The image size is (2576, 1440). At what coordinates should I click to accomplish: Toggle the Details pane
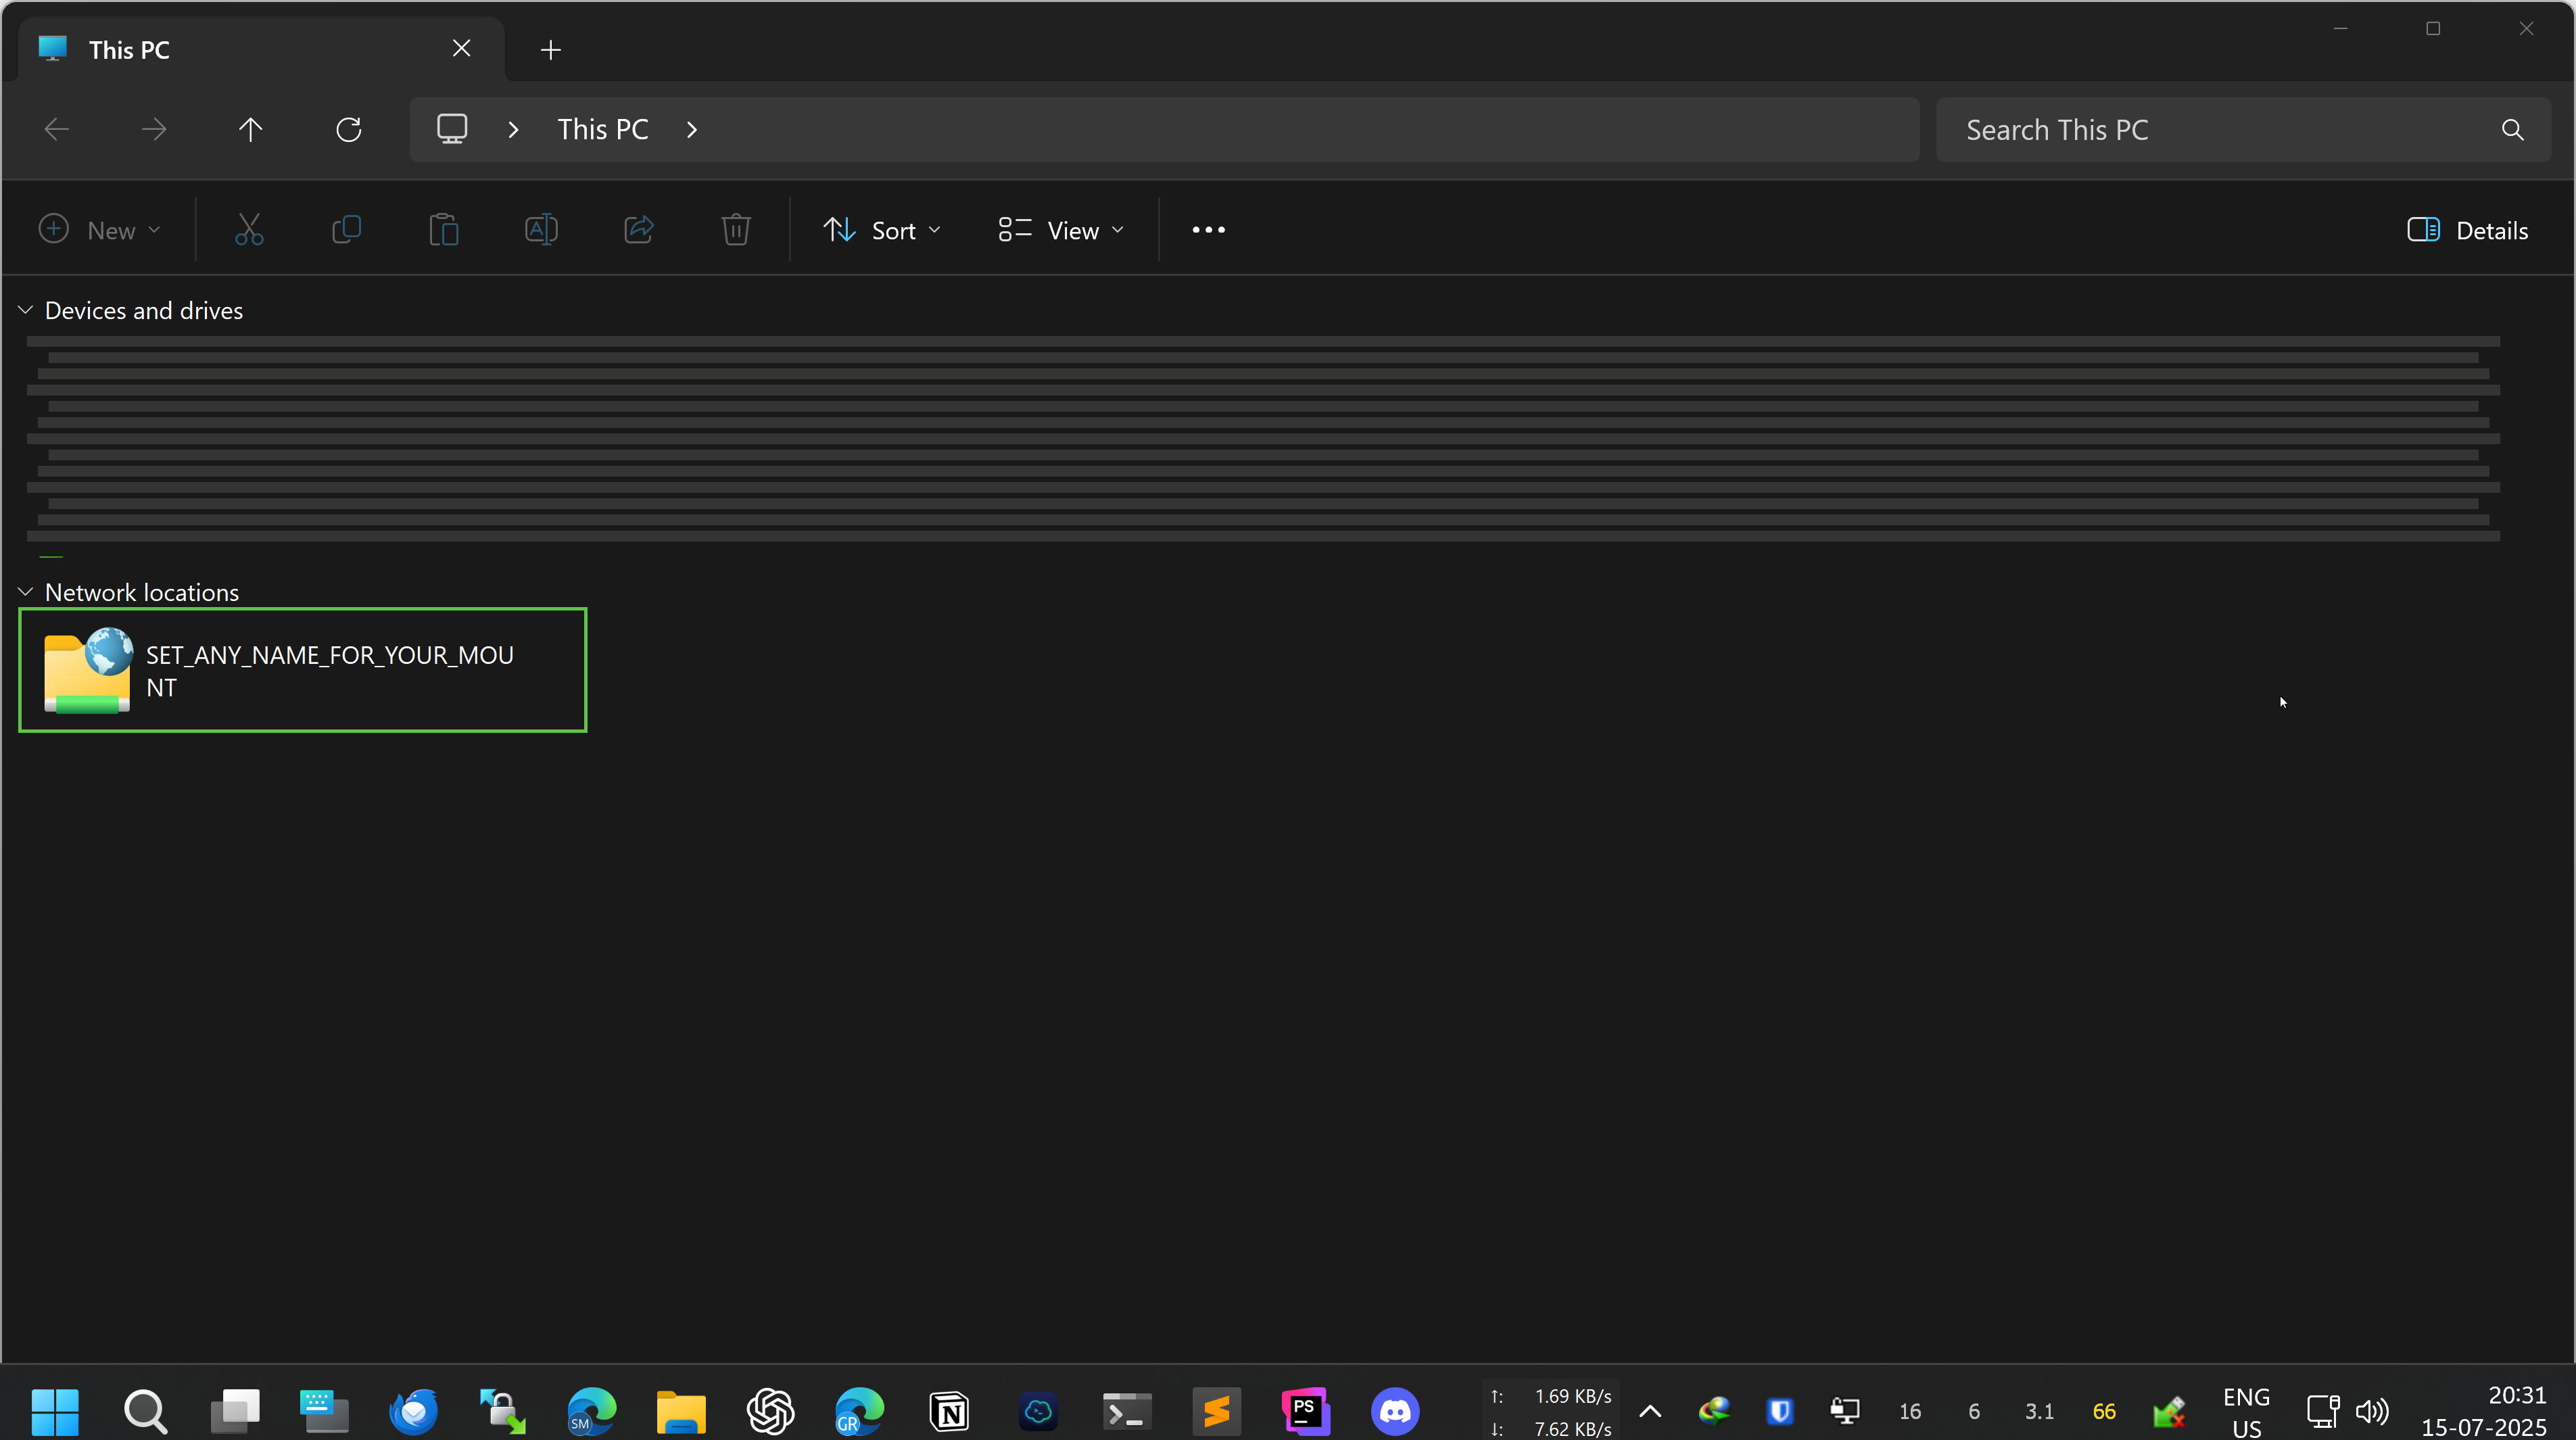pyautogui.click(x=2468, y=230)
